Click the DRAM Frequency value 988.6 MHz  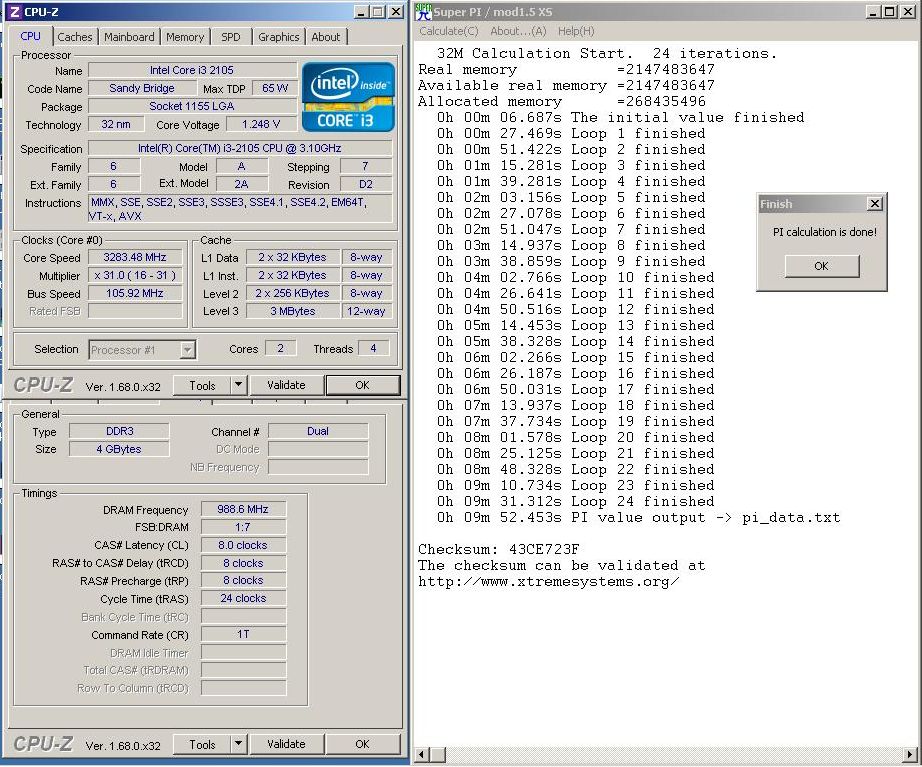[x=243, y=509]
